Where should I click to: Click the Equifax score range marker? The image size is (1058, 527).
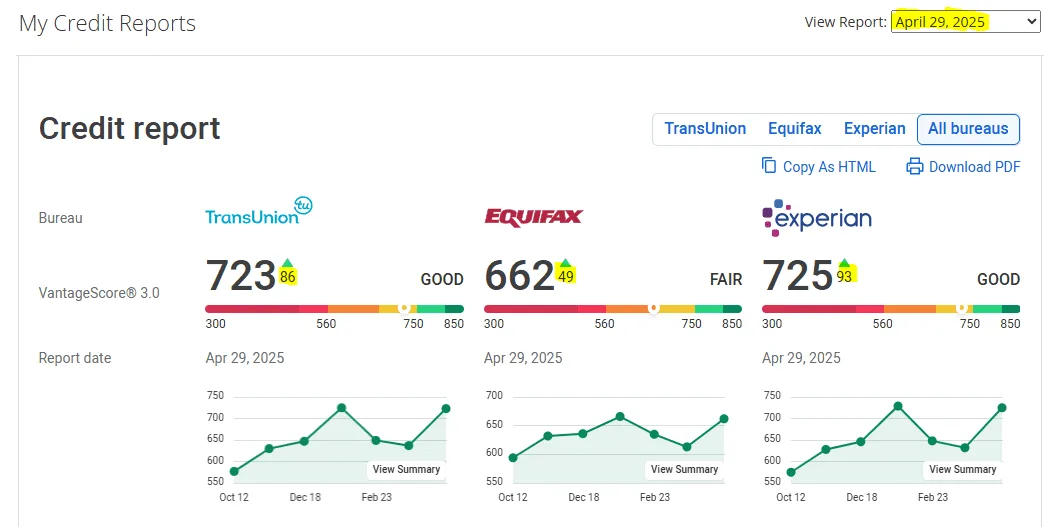(654, 309)
